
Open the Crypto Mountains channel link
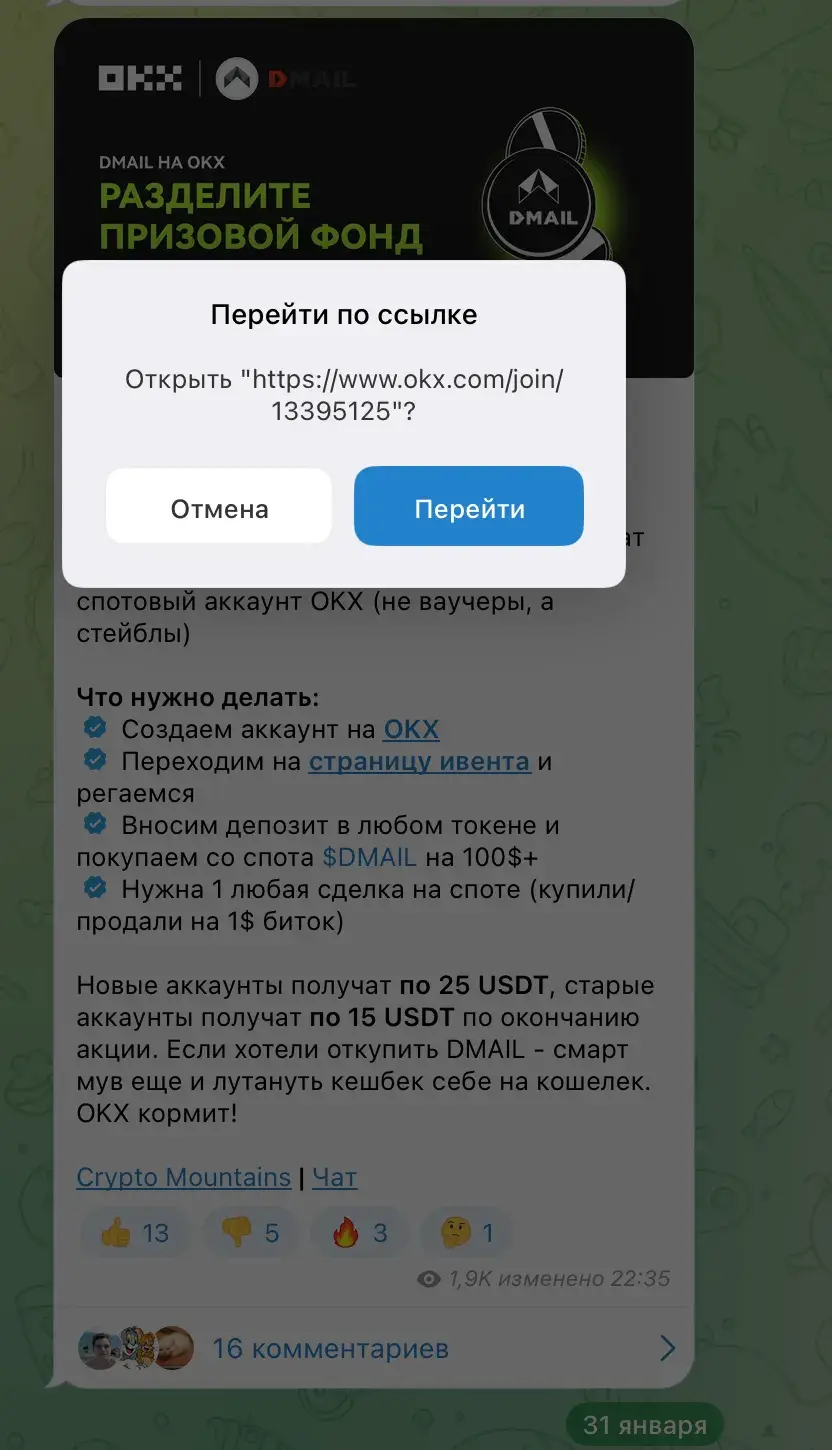click(x=184, y=1177)
